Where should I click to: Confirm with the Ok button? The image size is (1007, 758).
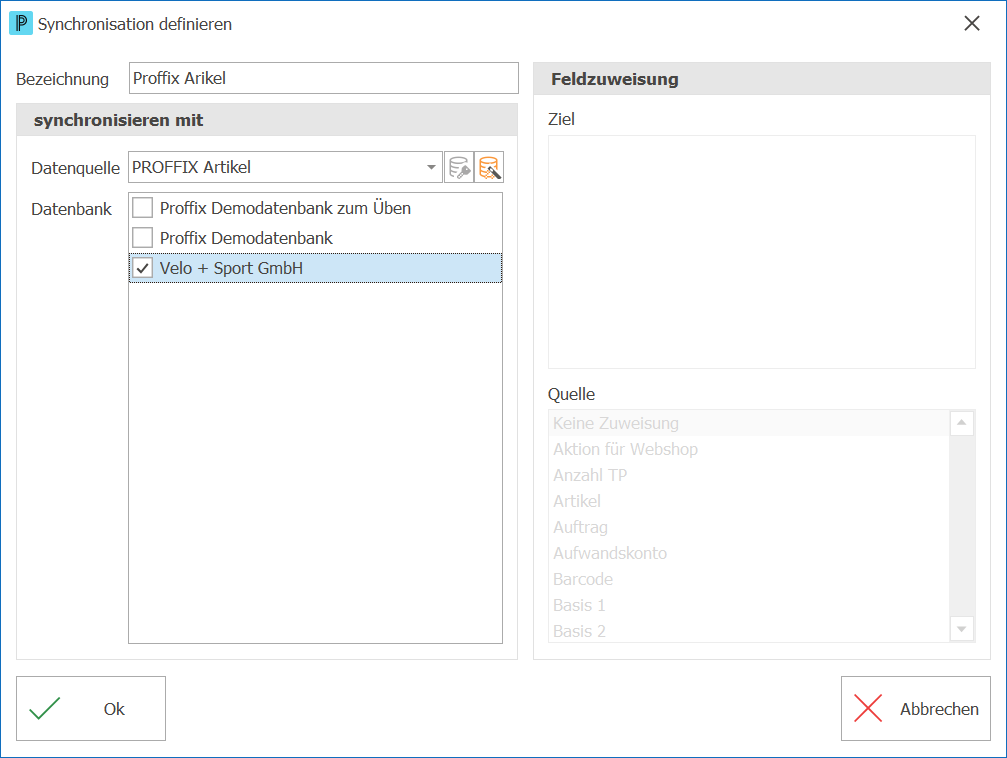(x=91, y=709)
